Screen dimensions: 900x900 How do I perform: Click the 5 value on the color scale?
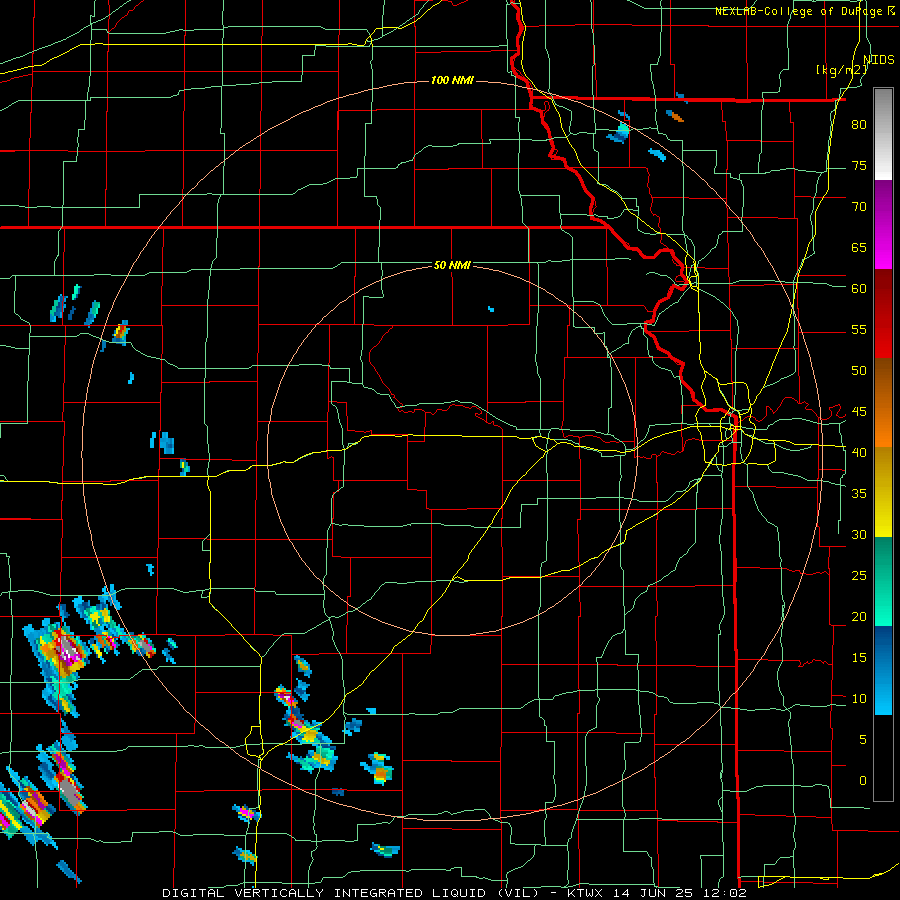click(862, 739)
